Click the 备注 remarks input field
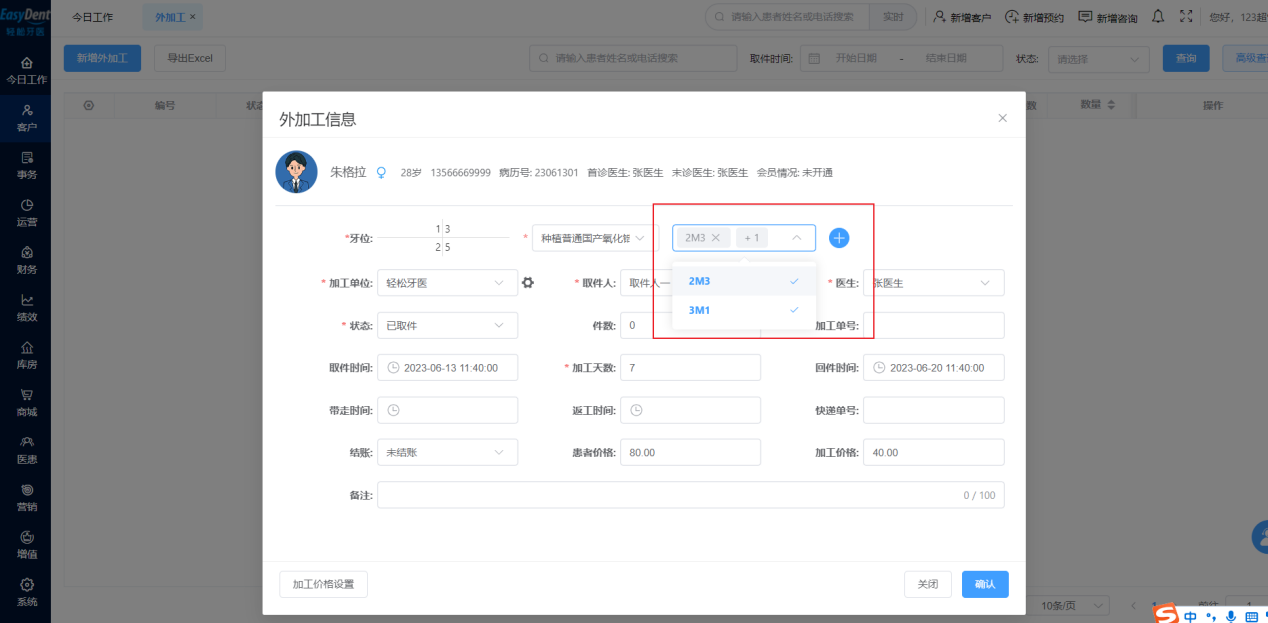This screenshot has width=1268, height=623. (690, 495)
